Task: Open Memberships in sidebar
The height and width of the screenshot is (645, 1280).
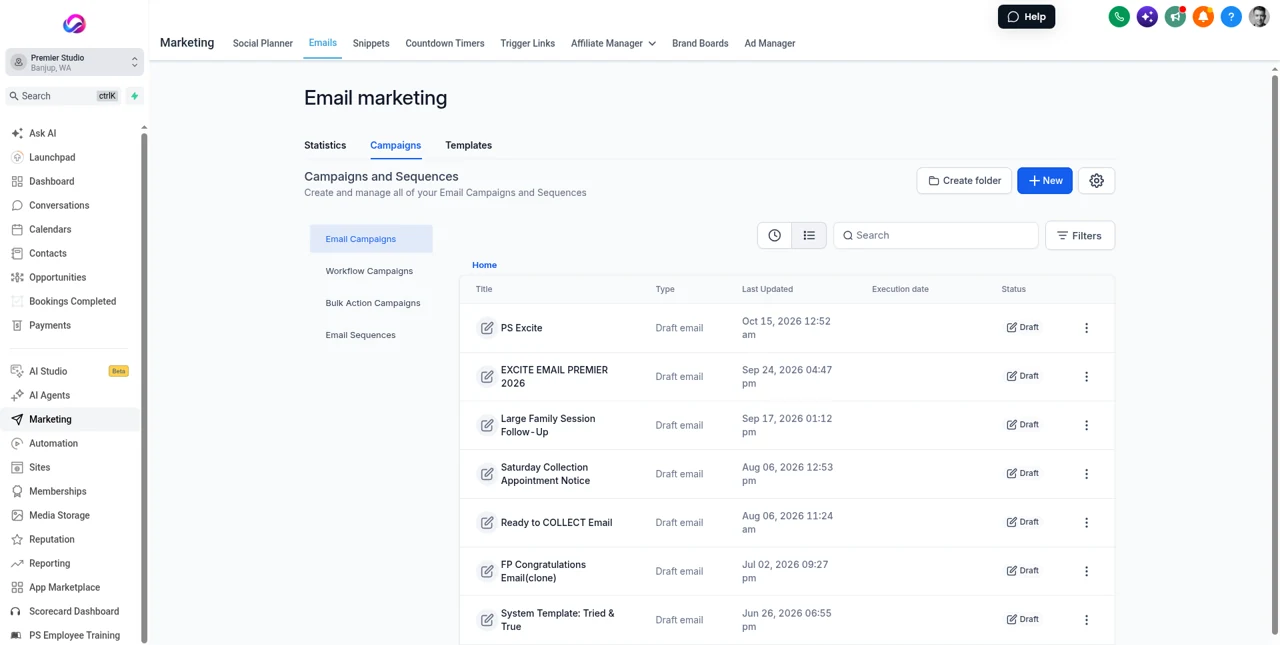Action: click(57, 492)
